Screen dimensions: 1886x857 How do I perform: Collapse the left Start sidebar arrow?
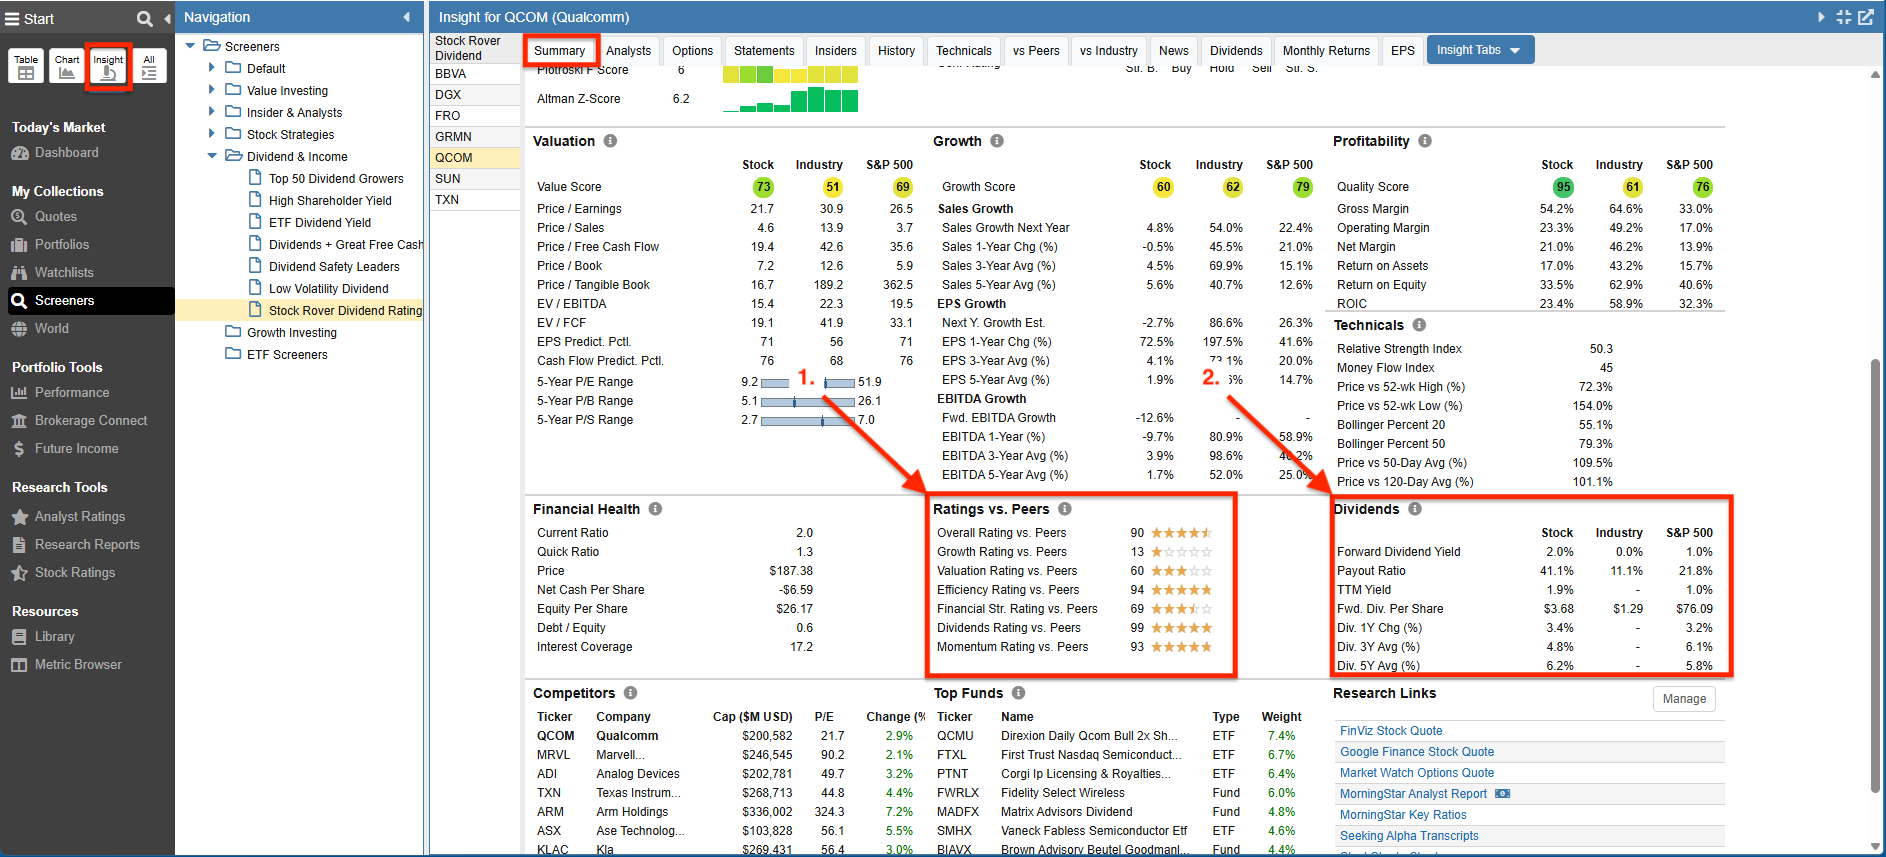(167, 19)
